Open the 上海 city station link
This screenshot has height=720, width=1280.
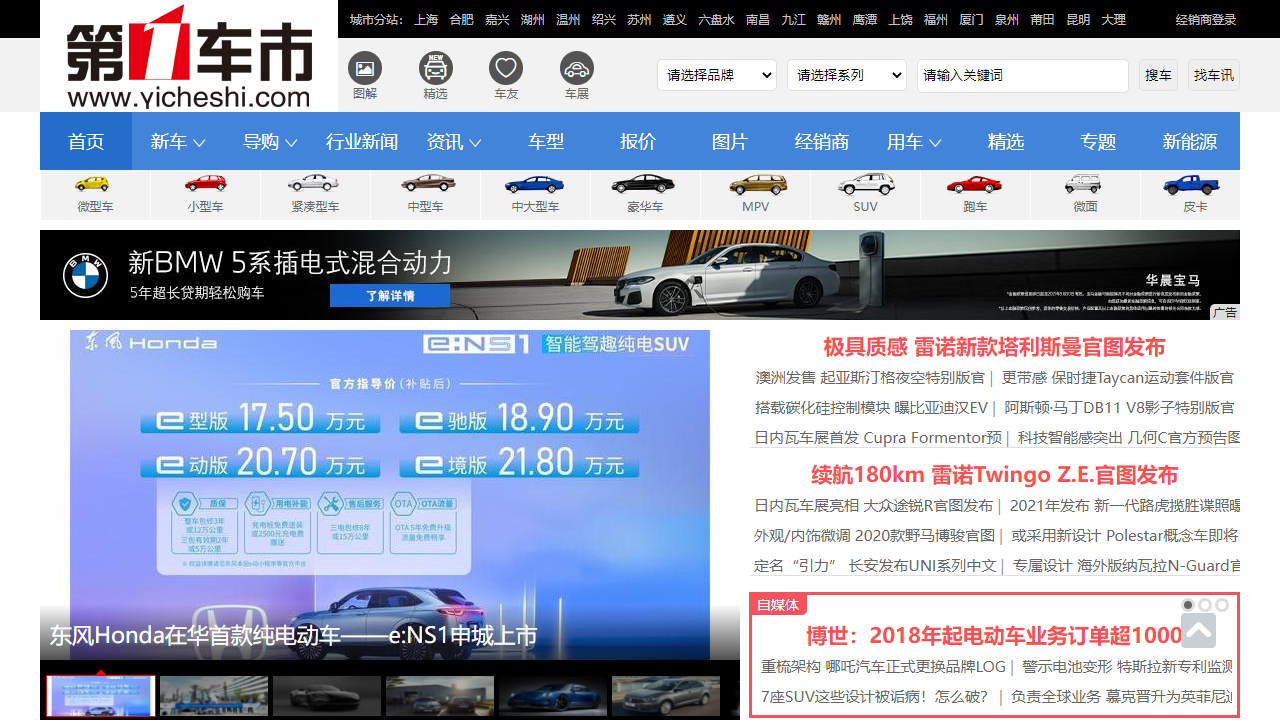tap(426, 19)
